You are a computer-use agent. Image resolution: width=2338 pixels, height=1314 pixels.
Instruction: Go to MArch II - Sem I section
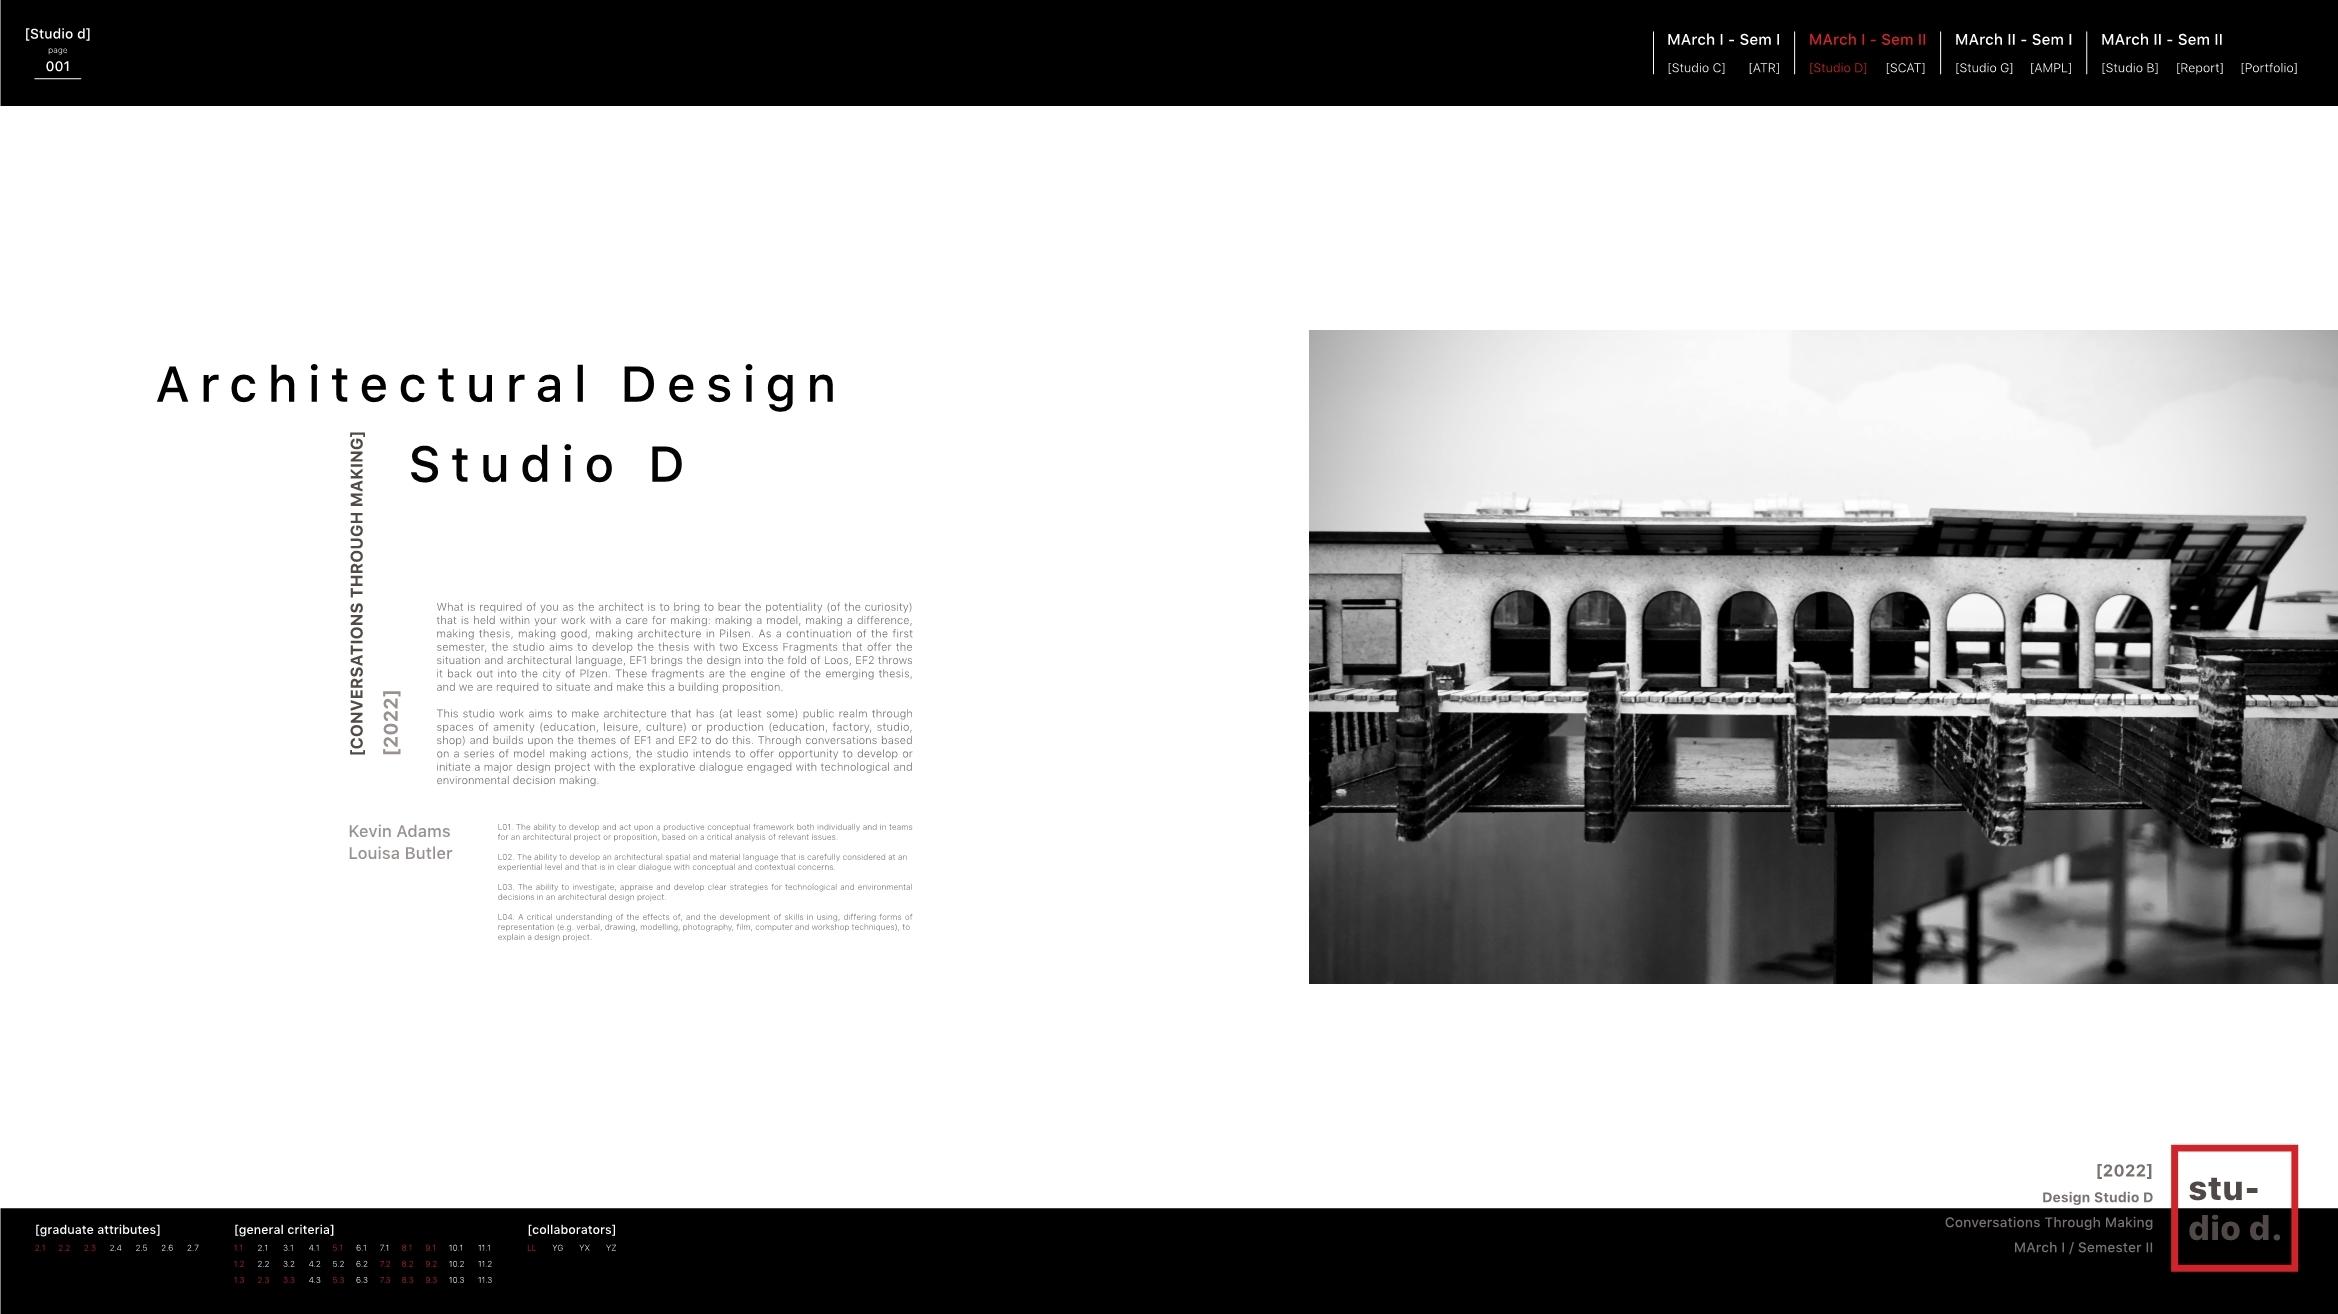[2013, 40]
